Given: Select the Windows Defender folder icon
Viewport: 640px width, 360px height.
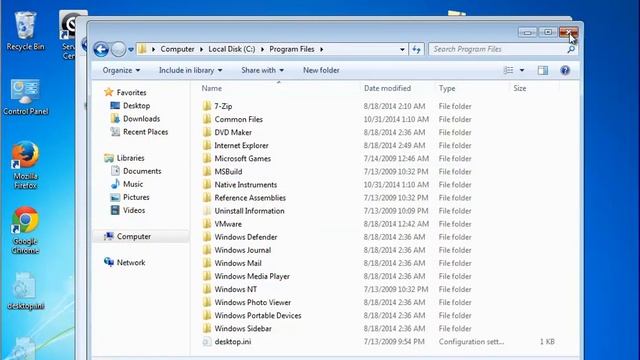Looking at the screenshot, I should [207, 237].
